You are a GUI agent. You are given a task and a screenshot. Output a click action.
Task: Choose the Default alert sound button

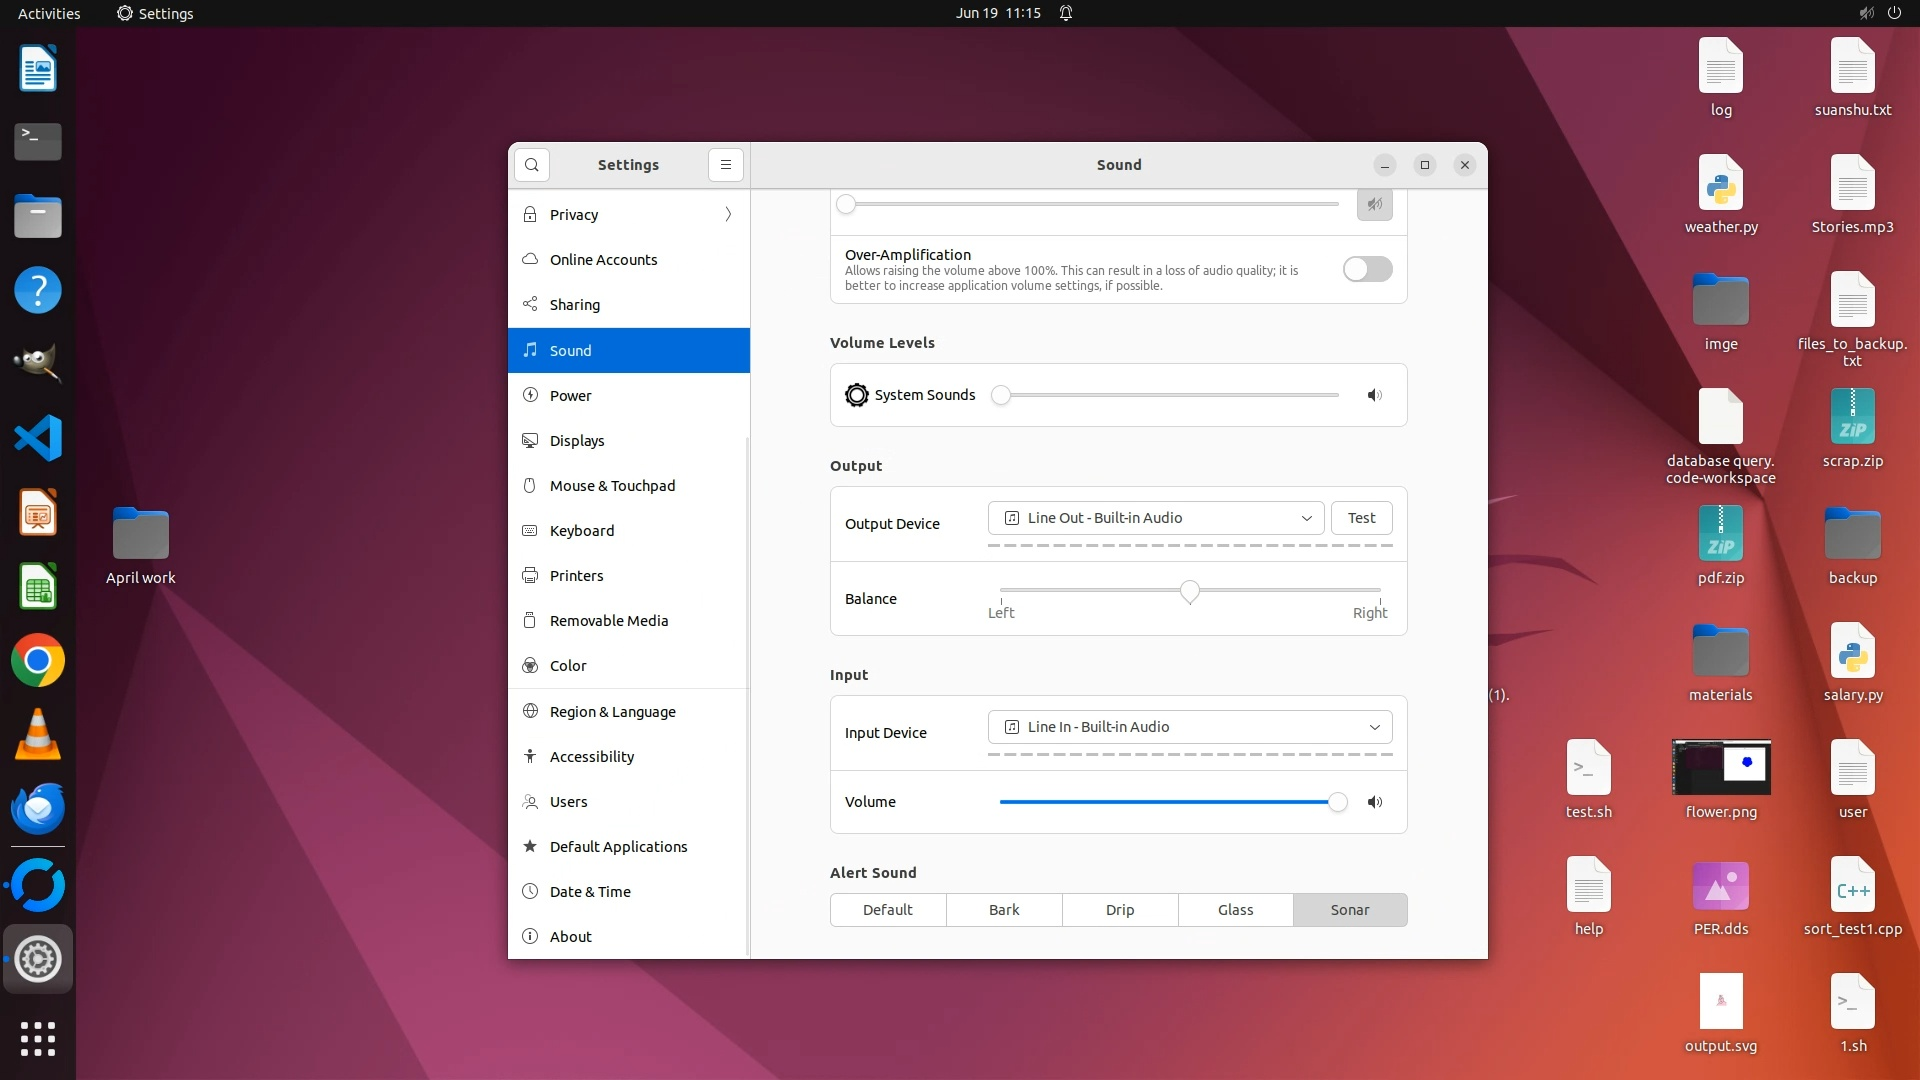[x=888, y=910]
